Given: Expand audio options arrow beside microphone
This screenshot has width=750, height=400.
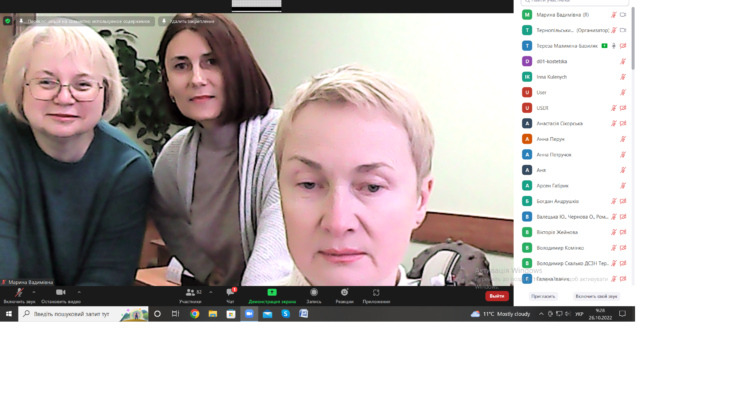Looking at the screenshot, I should click(32, 291).
